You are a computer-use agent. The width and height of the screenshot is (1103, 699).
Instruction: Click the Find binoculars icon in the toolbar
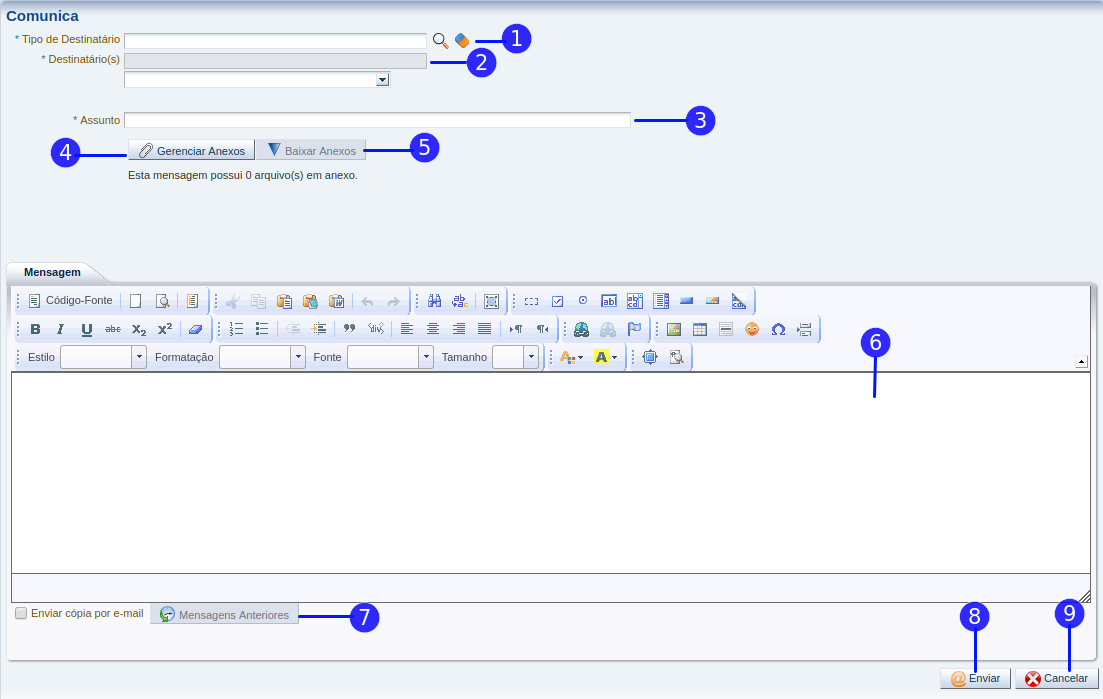tap(435, 301)
